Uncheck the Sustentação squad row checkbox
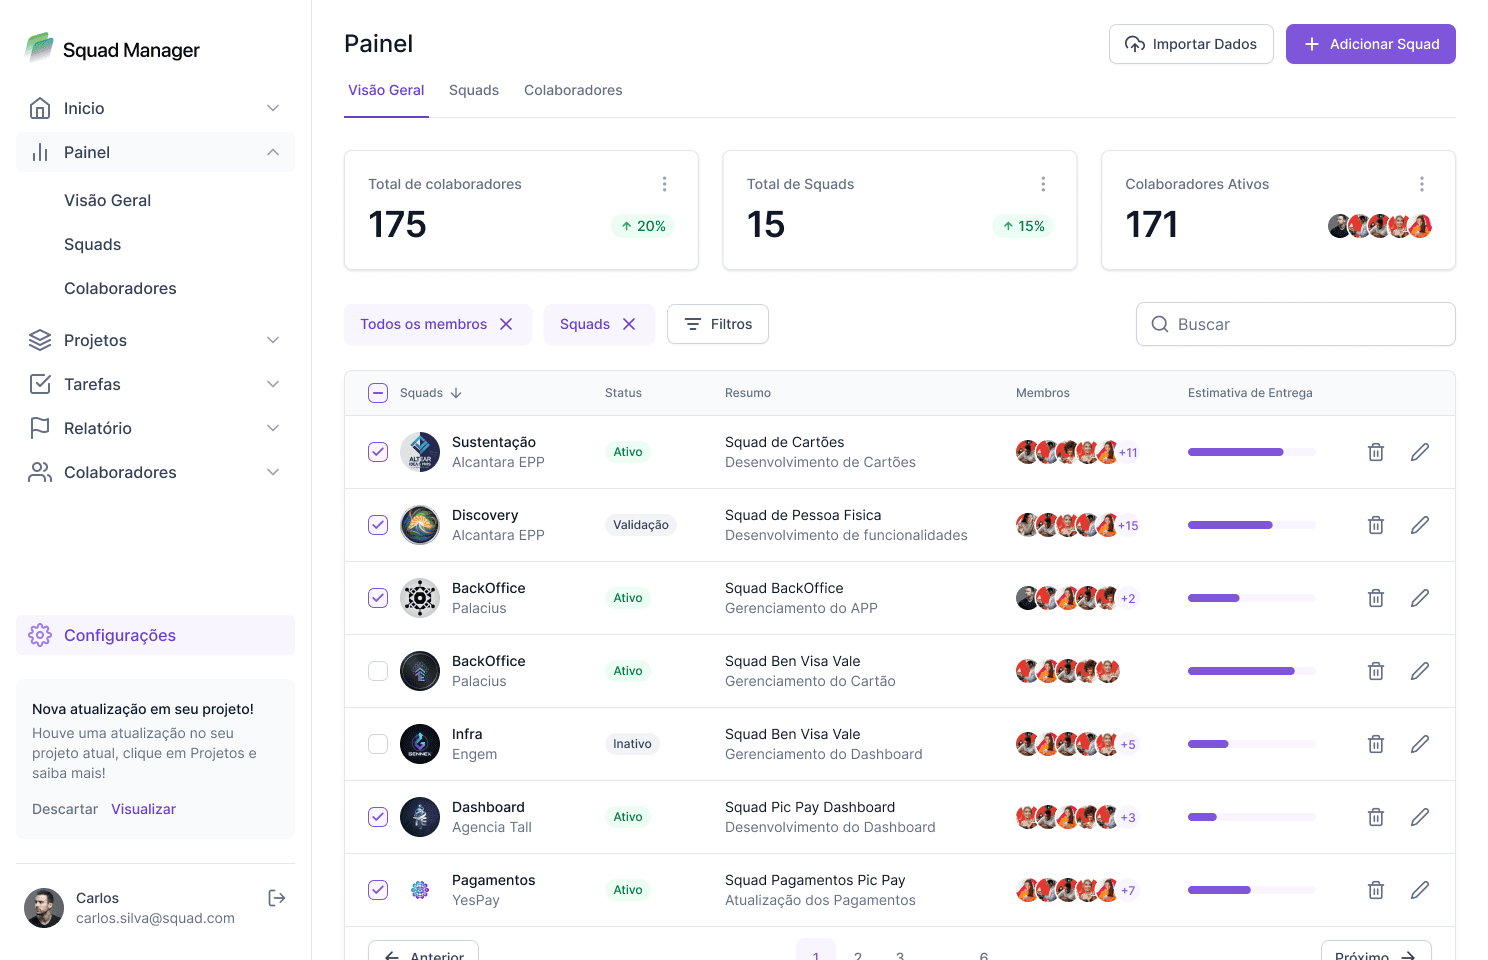 378,451
